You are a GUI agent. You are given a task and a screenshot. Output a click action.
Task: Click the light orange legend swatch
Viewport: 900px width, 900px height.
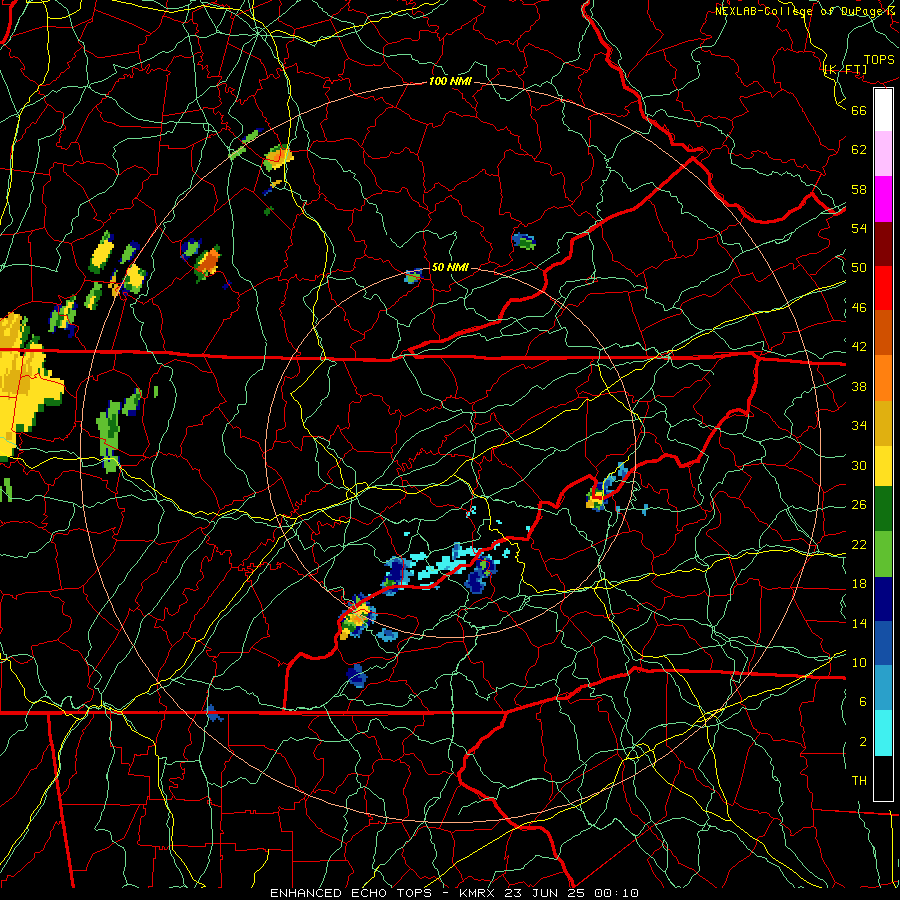(x=883, y=378)
